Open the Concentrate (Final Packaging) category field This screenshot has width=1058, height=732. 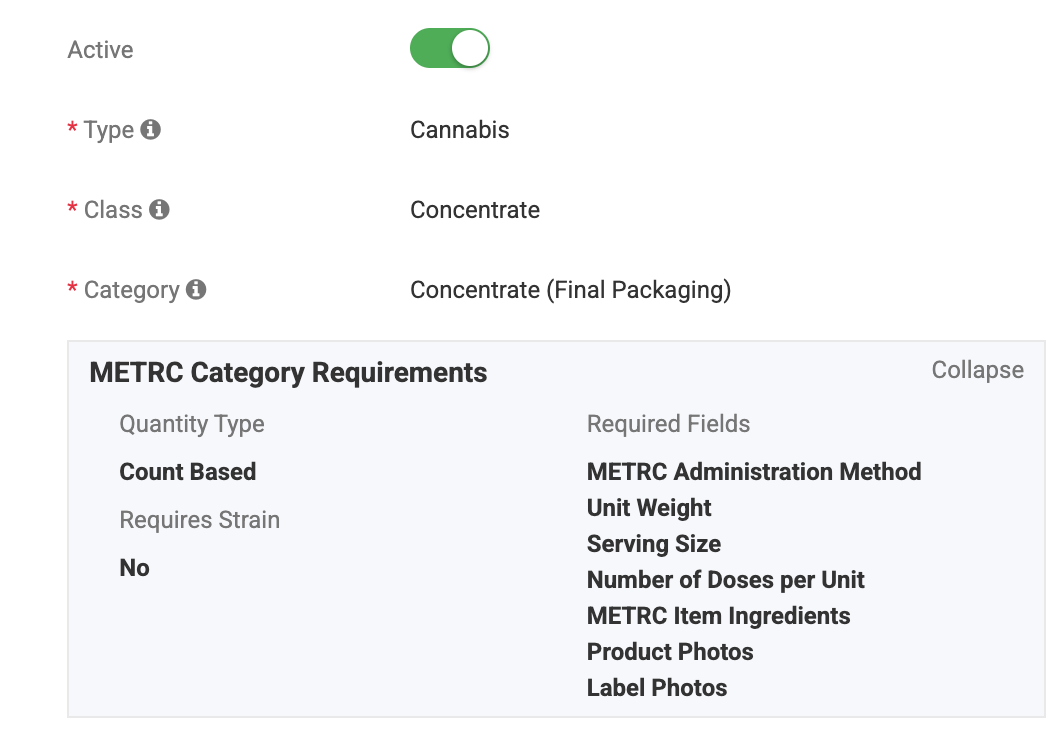[571, 290]
